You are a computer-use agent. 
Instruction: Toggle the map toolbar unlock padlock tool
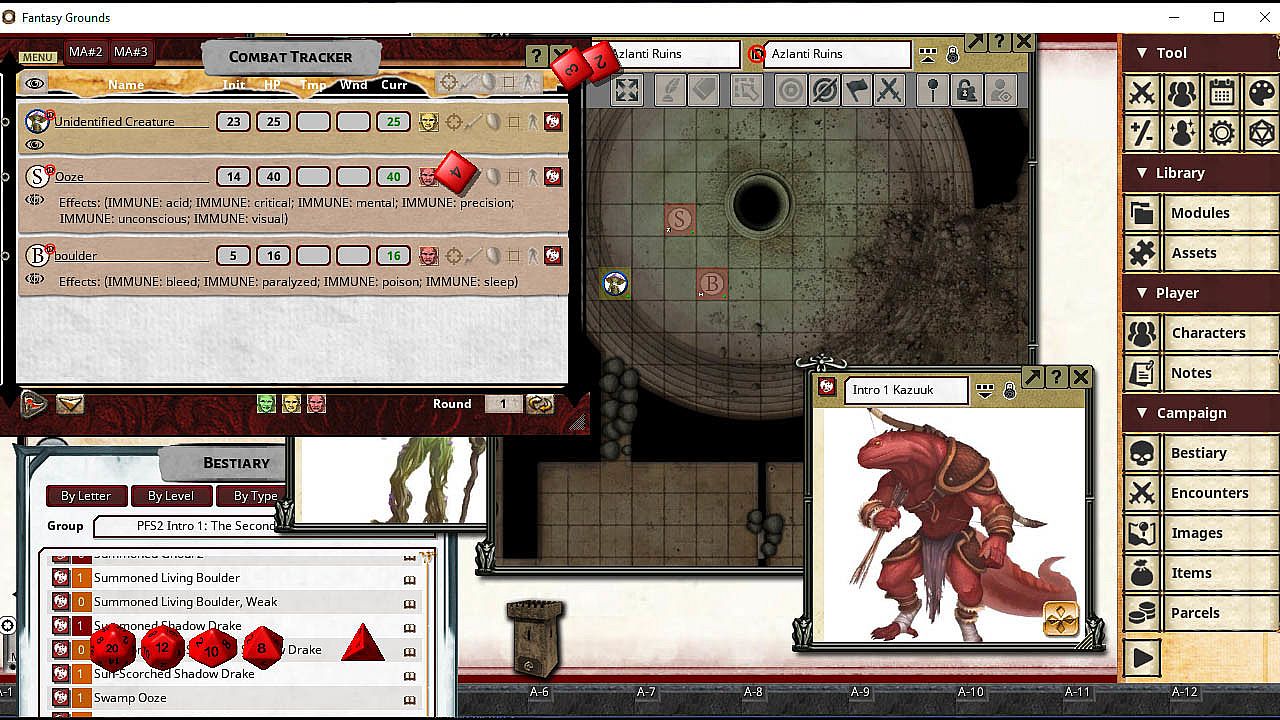click(x=966, y=90)
